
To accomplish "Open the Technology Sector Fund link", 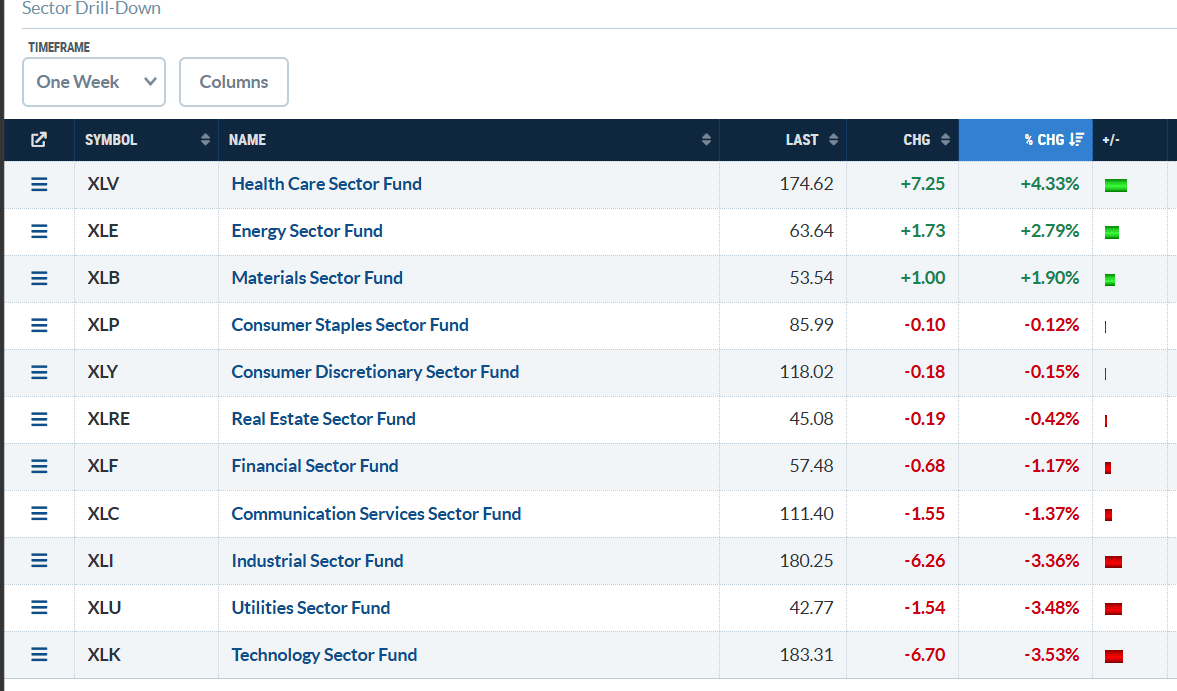I will (x=324, y=655).
